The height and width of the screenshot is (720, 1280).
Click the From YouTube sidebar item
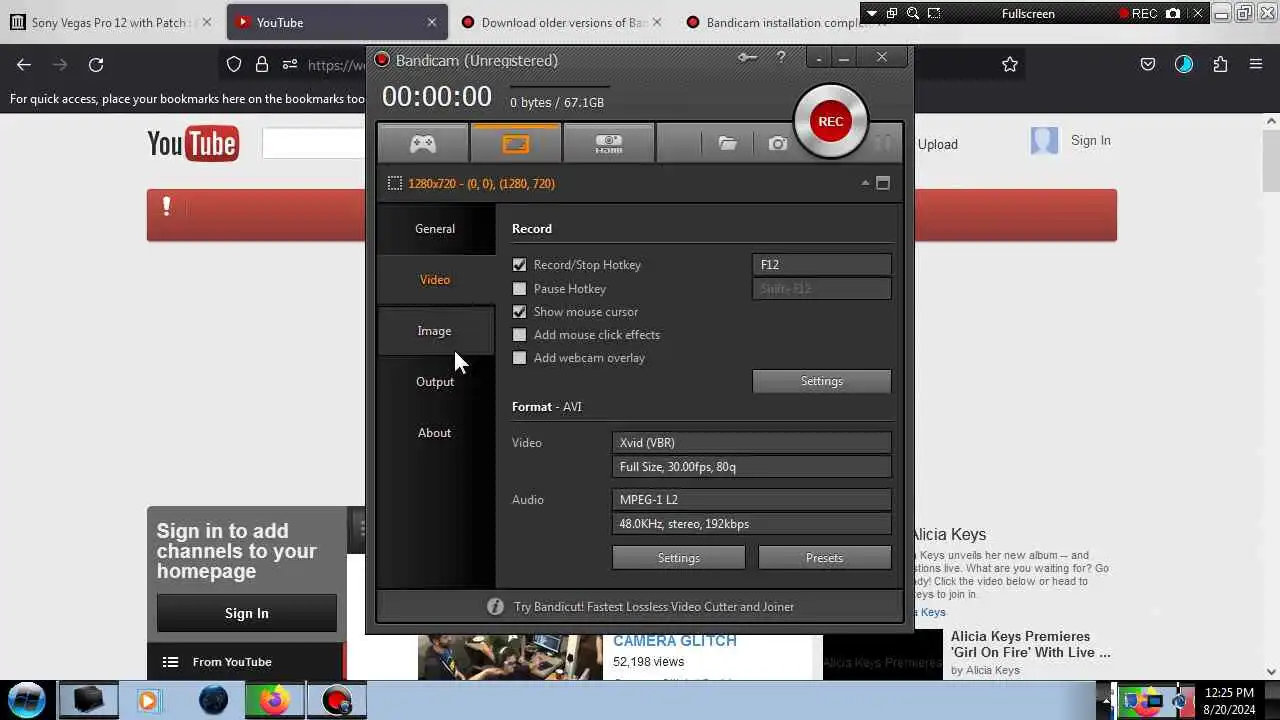click(x=246, y=661)
